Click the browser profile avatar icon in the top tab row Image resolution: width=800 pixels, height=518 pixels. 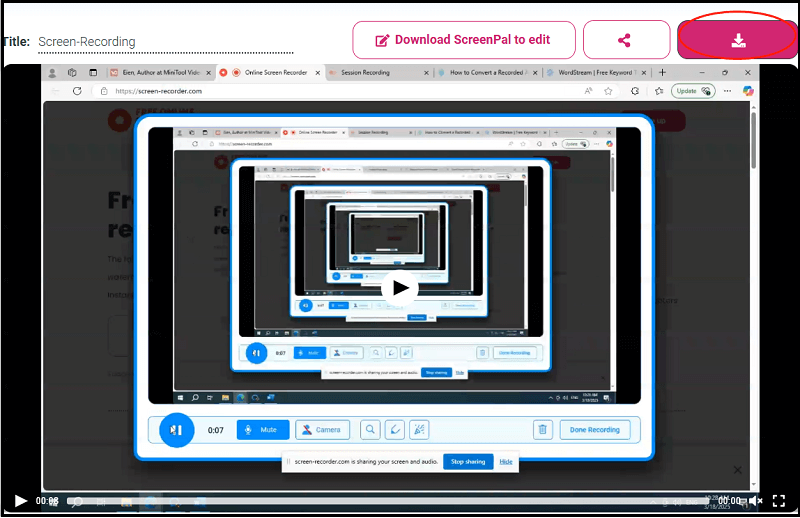52,73
